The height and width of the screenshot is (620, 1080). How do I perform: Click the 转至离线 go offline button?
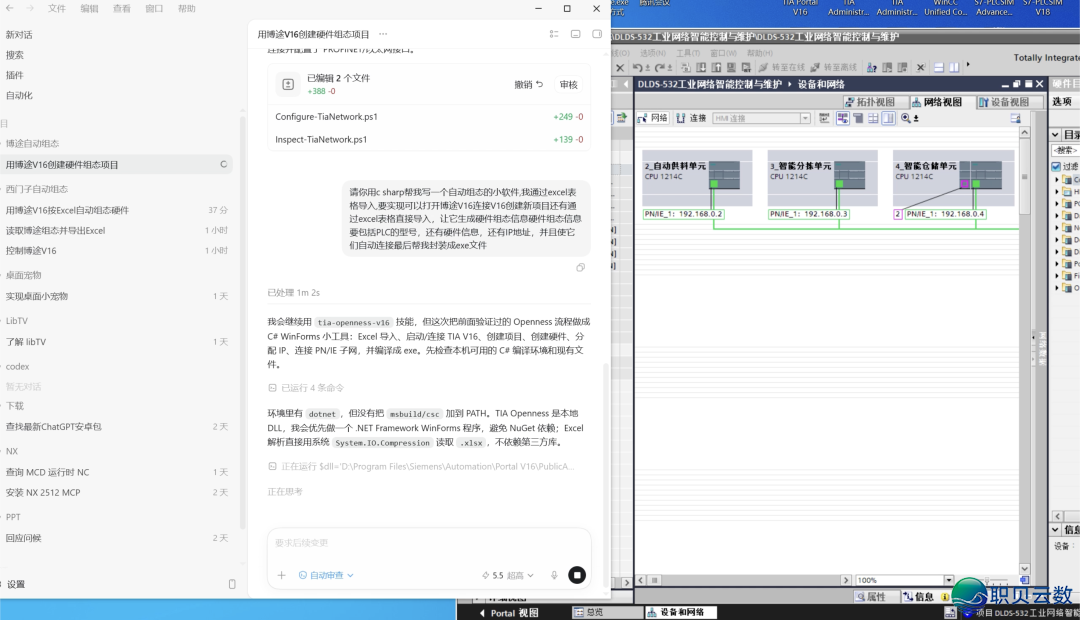[x=834, y=68]
